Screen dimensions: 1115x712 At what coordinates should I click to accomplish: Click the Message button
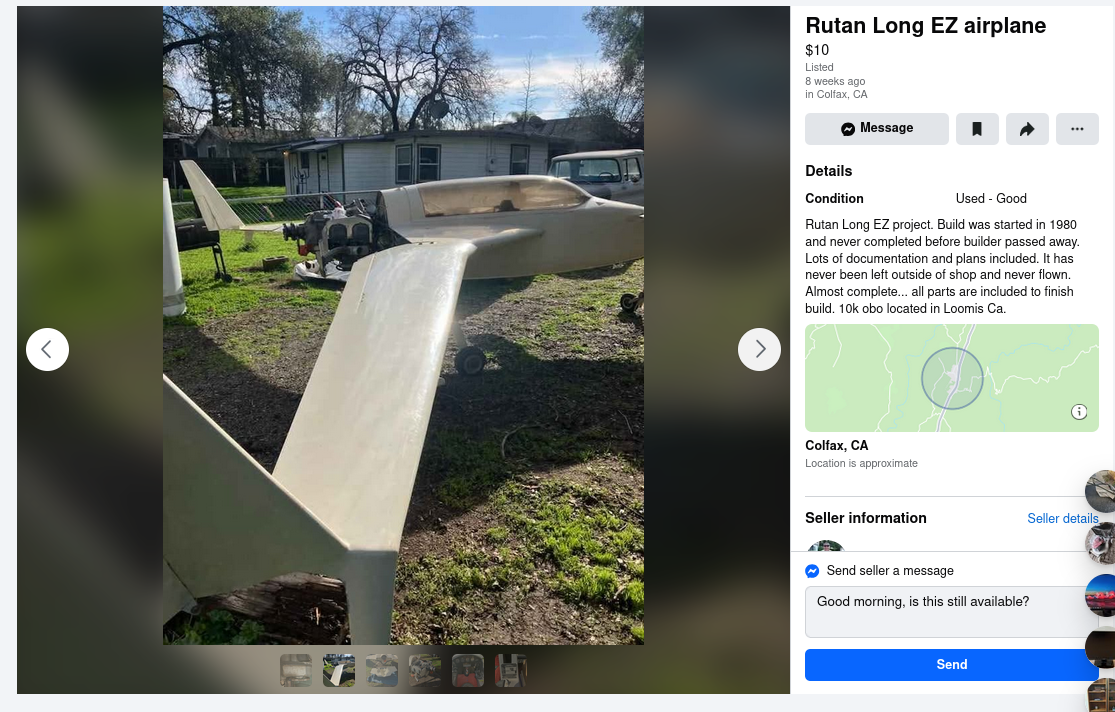pyautogui.click(x=877, y=129)
